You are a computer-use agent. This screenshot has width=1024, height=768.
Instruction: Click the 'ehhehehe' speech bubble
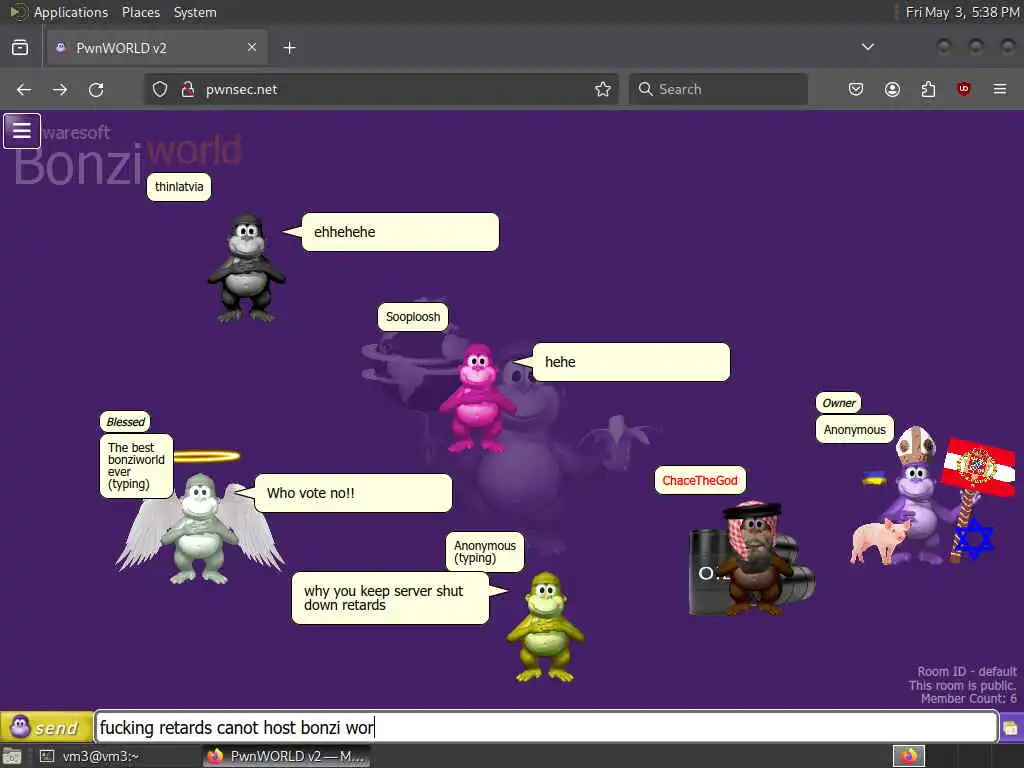pyautogui.click(x=400, y=232)
